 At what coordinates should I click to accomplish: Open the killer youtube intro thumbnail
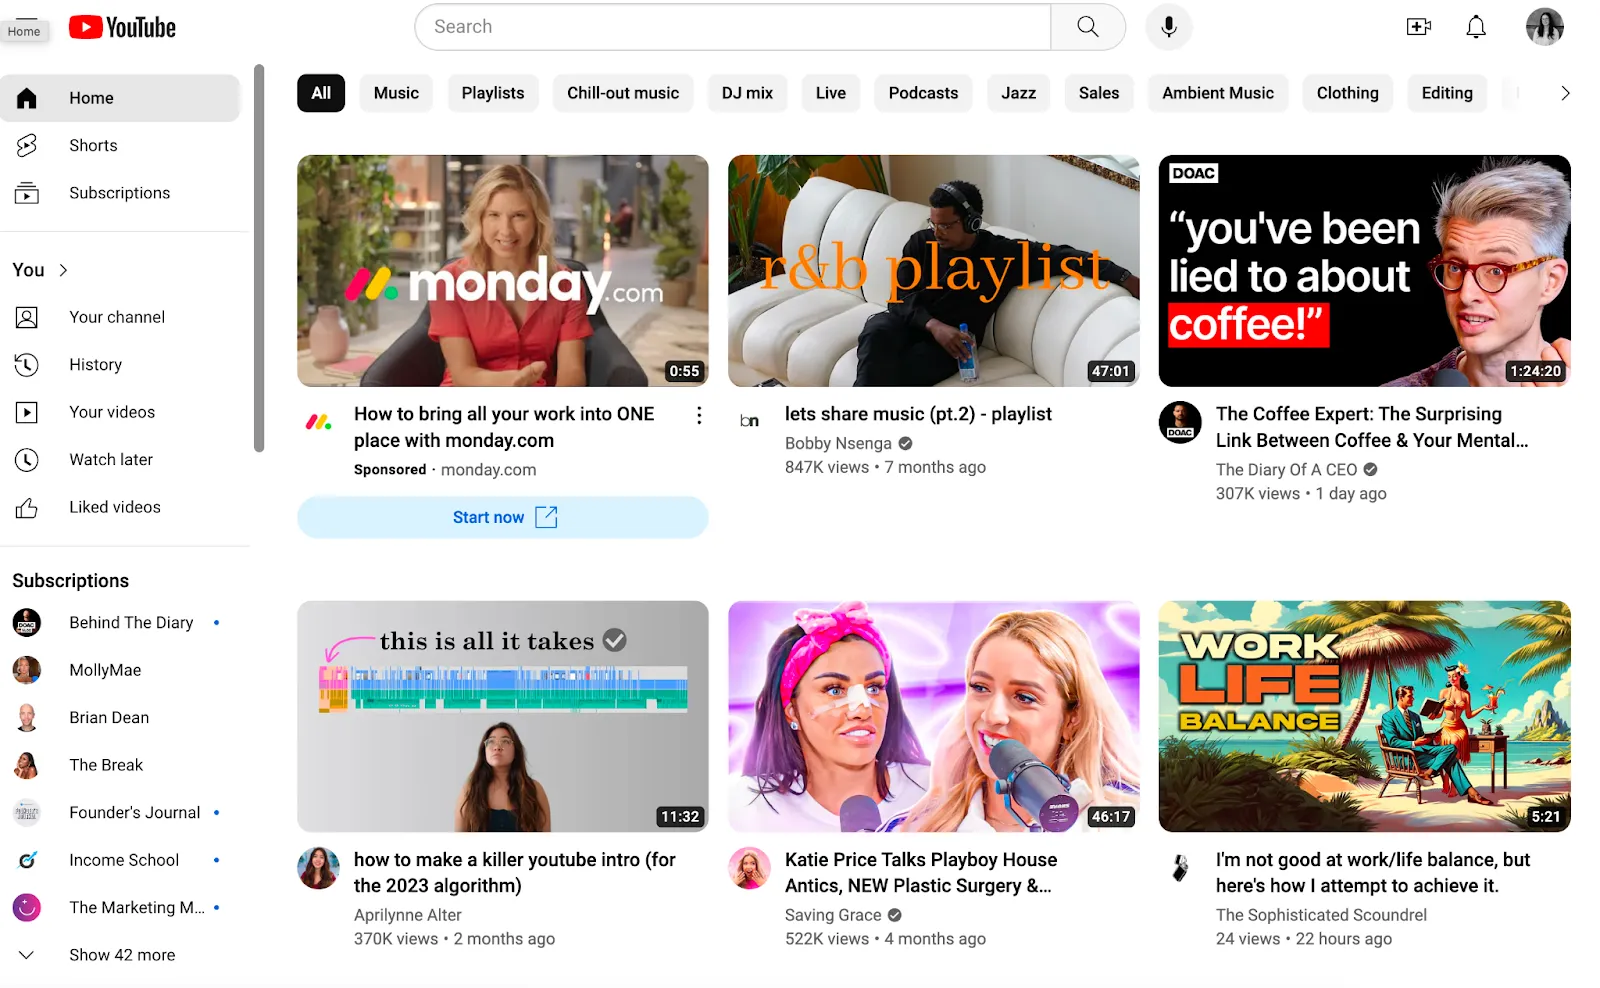(503, 717)
